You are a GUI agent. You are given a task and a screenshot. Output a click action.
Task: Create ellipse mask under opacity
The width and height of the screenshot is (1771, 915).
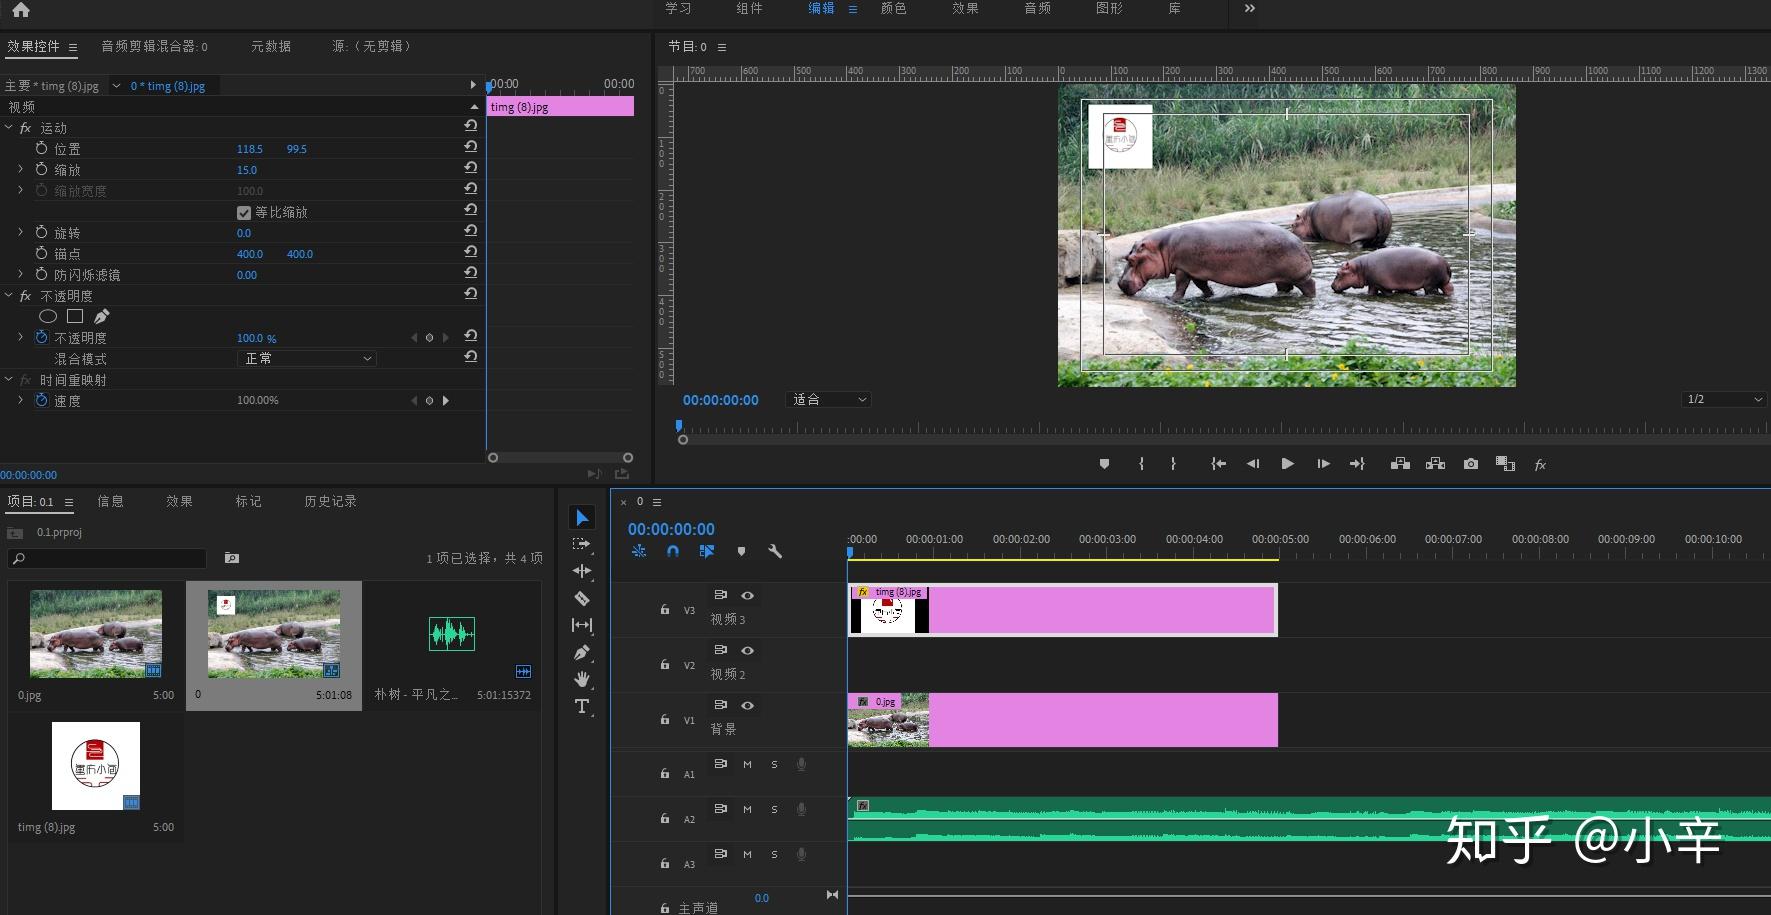pos(48,317)
